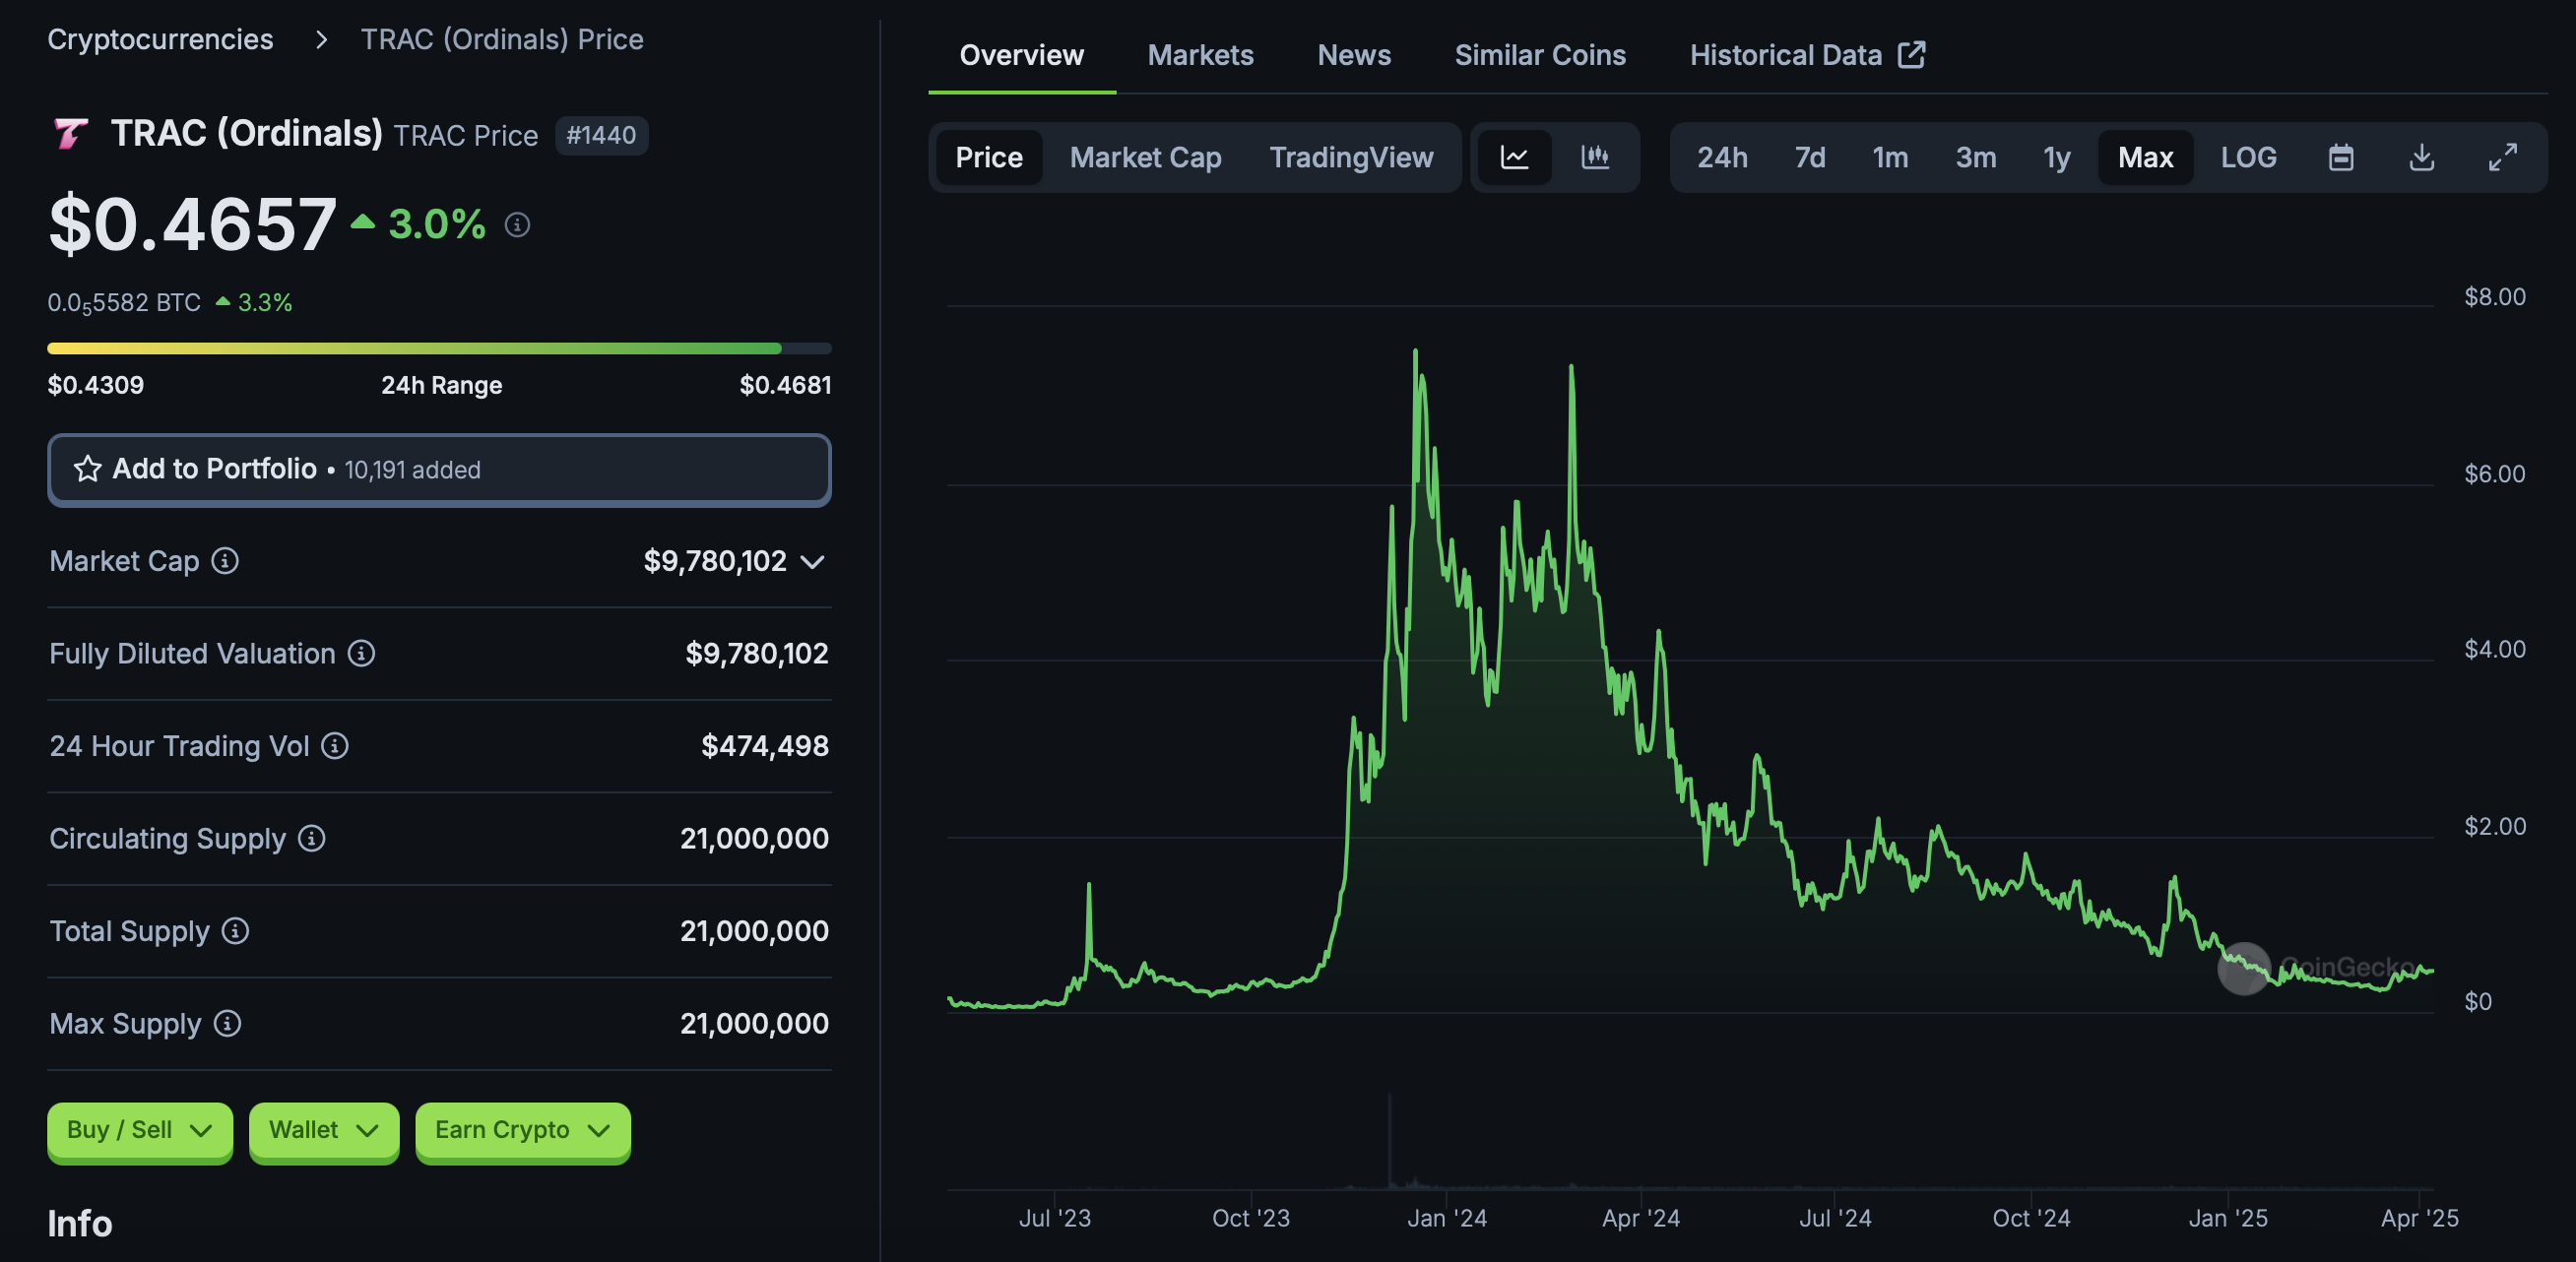Open price change info icon beside 3.0%
The height and width of the screenshot is (1262, 2576).
click(x=517, y=225)
